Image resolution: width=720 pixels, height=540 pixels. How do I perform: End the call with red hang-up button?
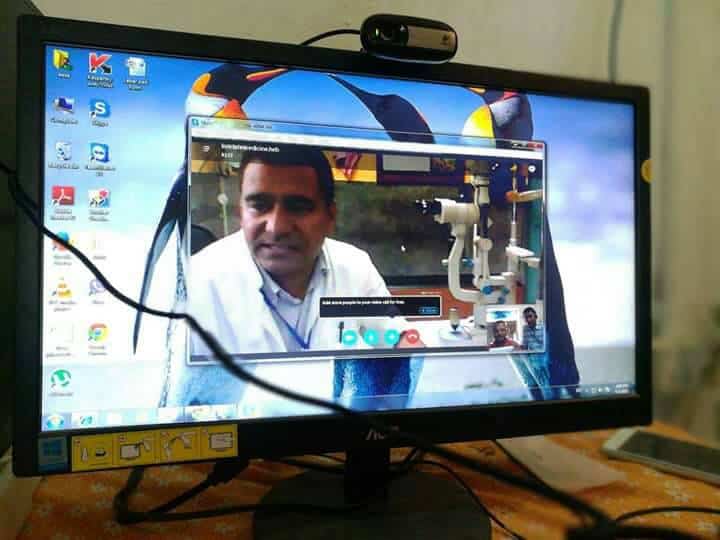[x=412, y=337]
